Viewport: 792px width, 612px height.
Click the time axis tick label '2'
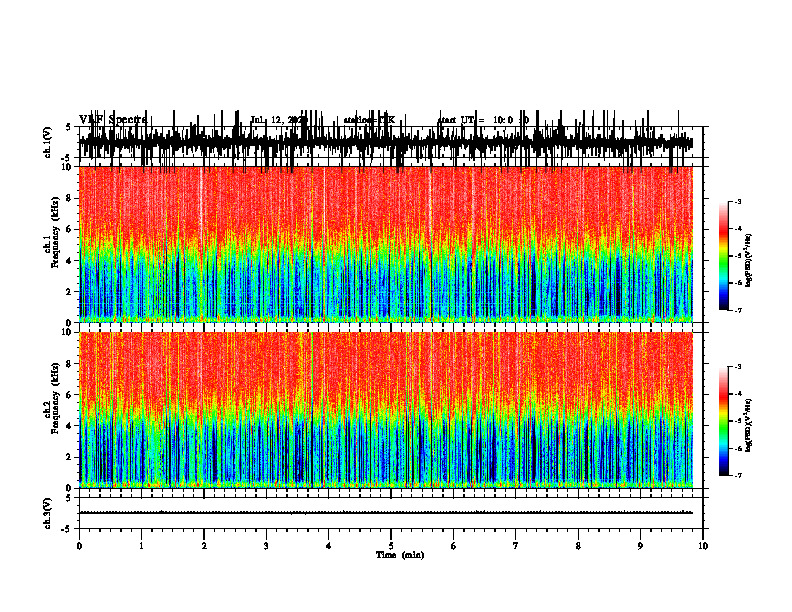pyautogui.click(x=204, y=546)
